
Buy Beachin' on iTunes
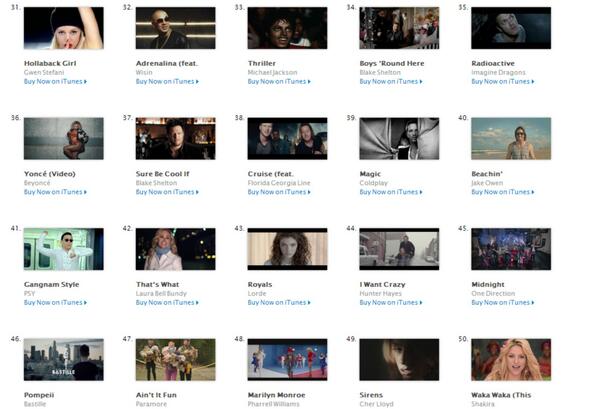(x=503, y=192)
